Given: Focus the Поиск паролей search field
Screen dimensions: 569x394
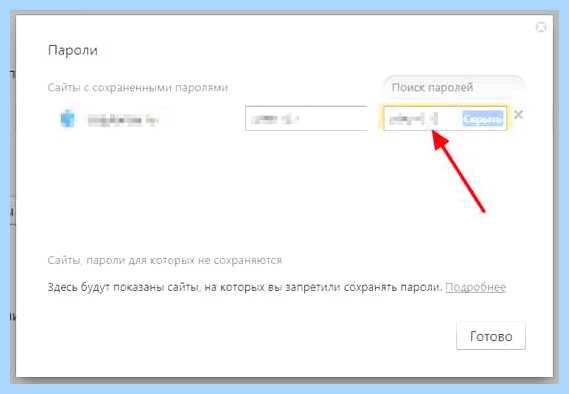Looking at the screenshot, I should (454, 87).
